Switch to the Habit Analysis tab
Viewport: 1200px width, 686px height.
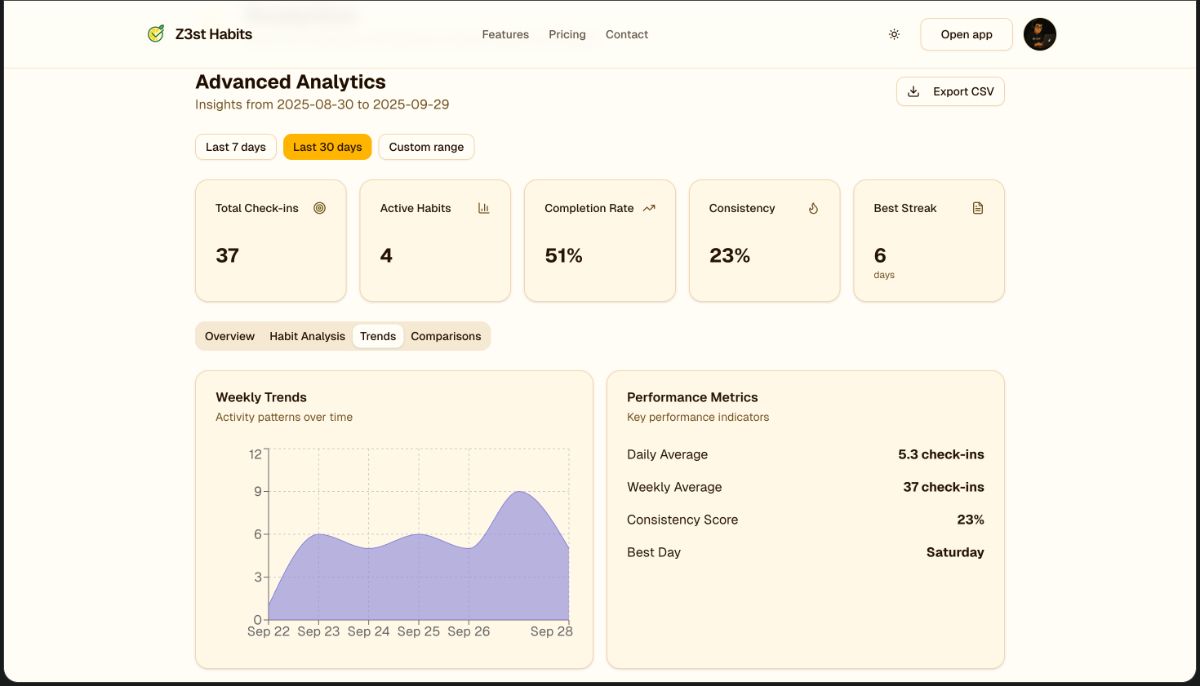point(307,336)
